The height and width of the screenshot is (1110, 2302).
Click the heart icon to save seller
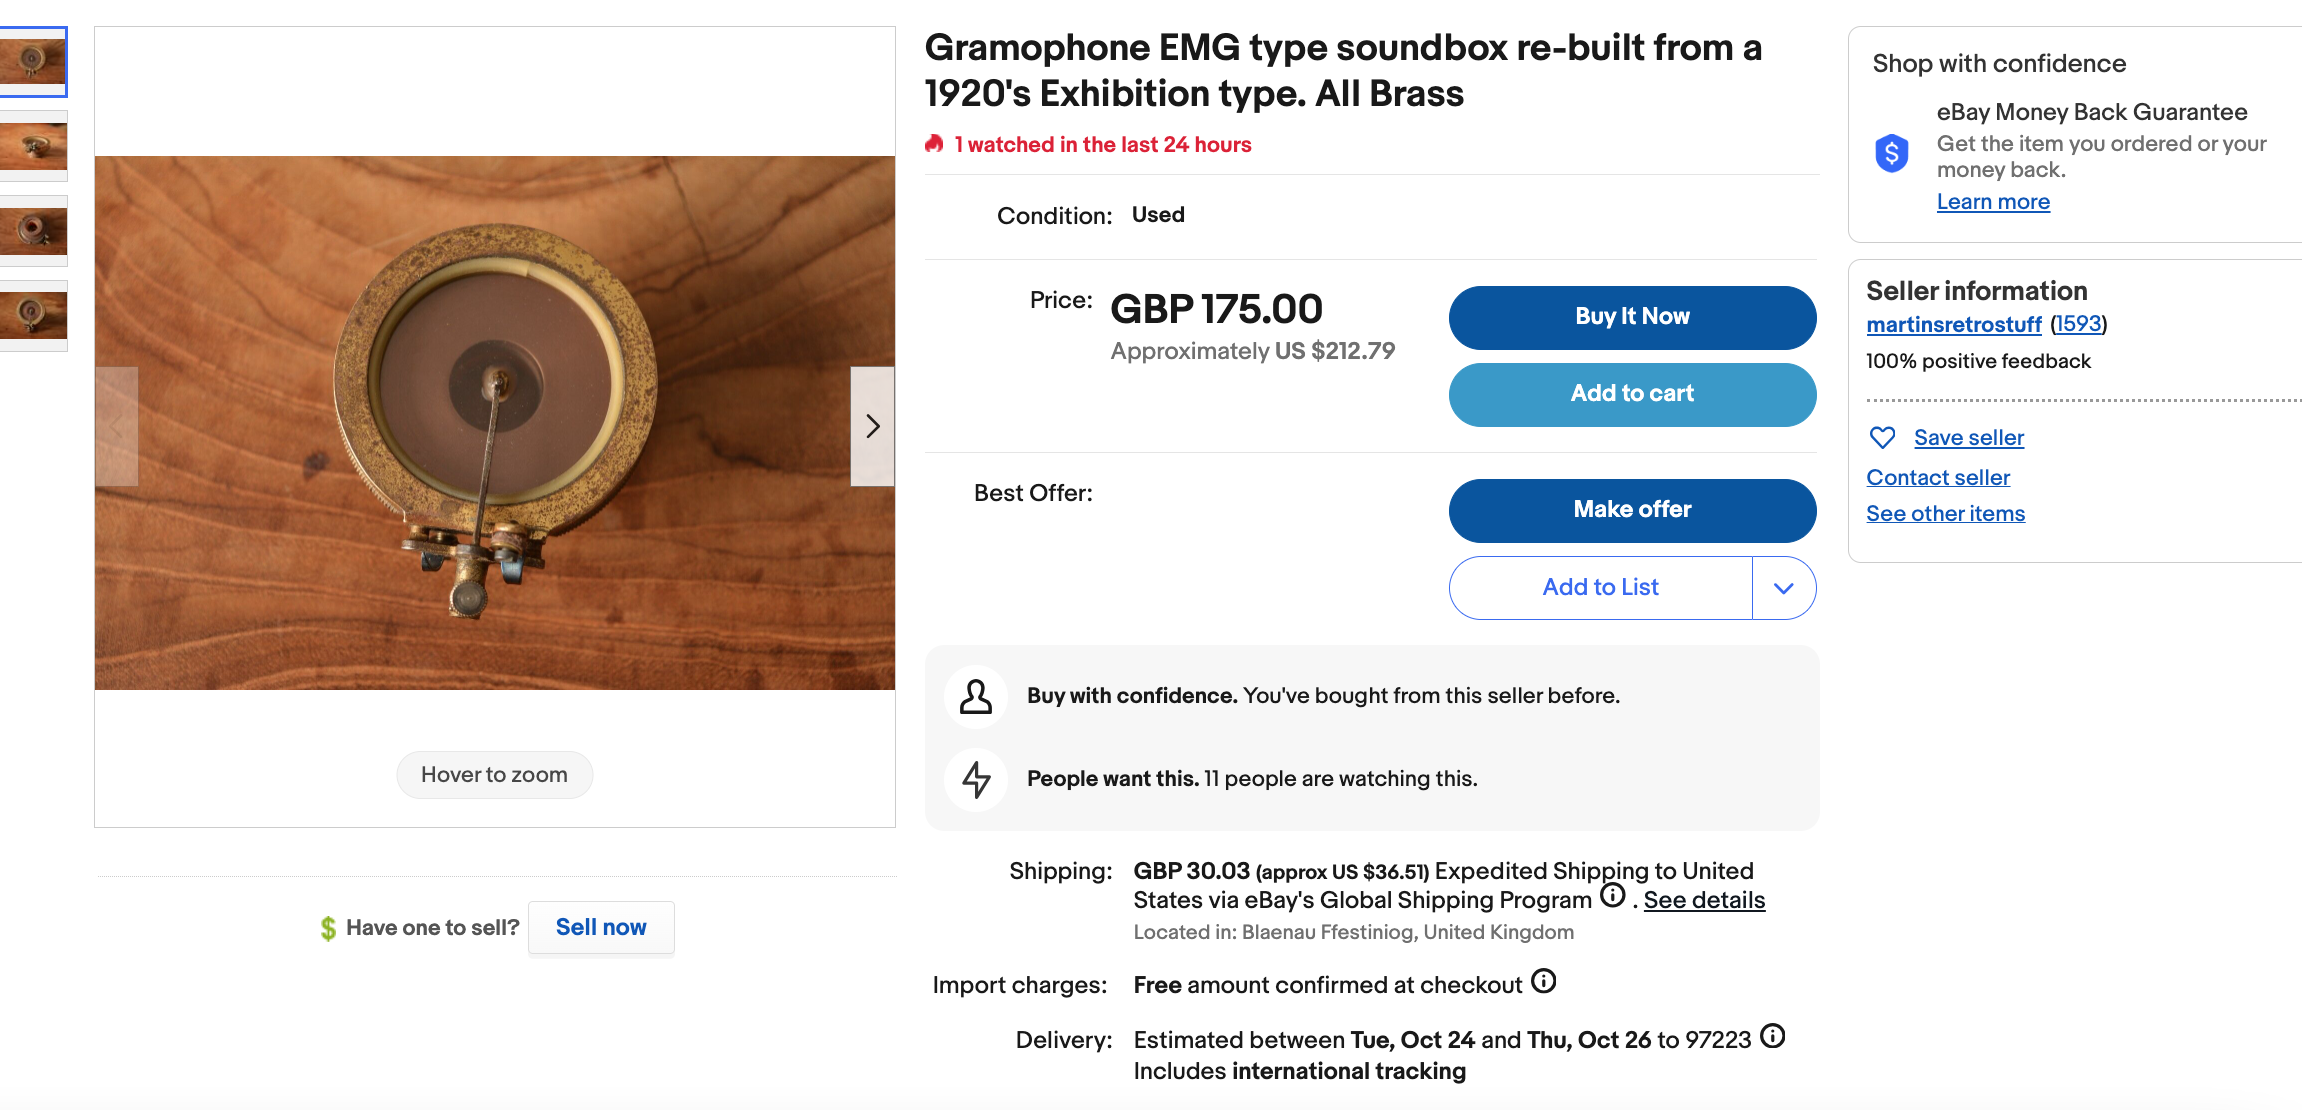[1882, 438]
